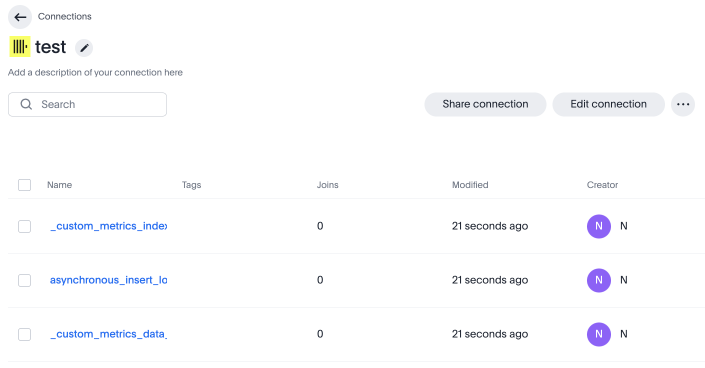
Task: Check the _custom_metrics_index row checkbox
Action: click(x=24, y=226)
